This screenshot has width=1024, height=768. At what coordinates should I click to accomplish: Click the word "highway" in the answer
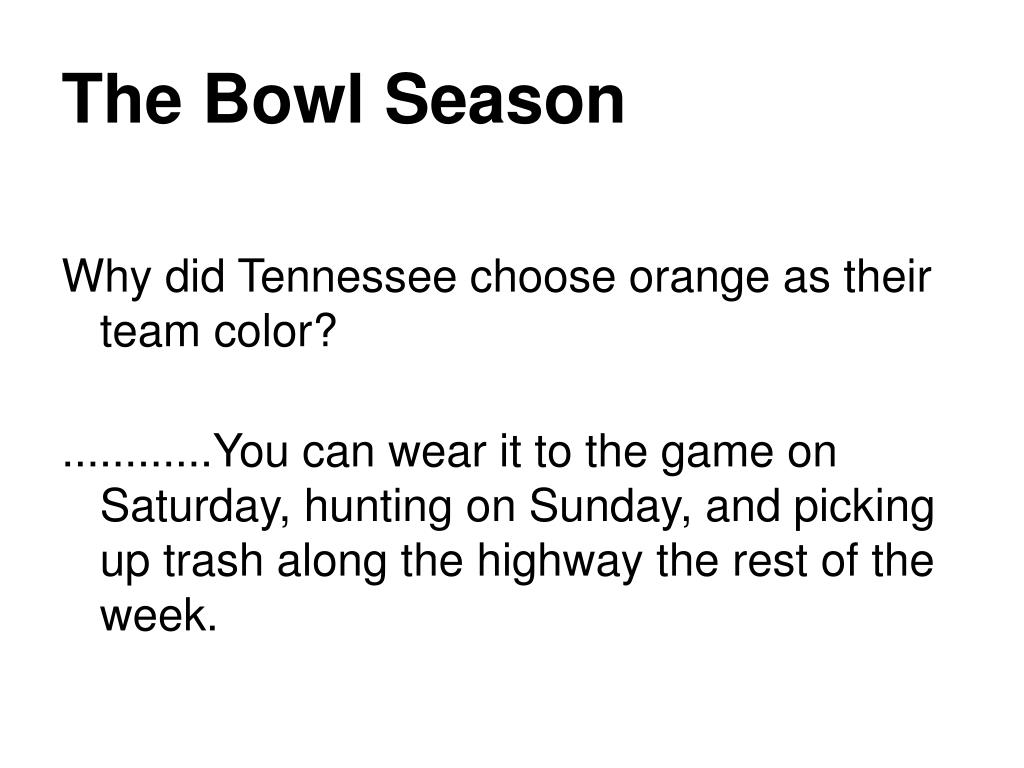[x=560, y=564]
